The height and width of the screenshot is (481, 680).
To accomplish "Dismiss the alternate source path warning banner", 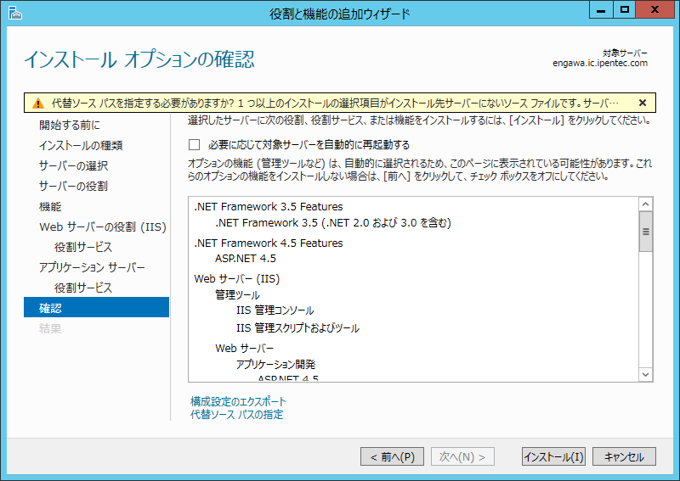I will (x=642, y=103).
